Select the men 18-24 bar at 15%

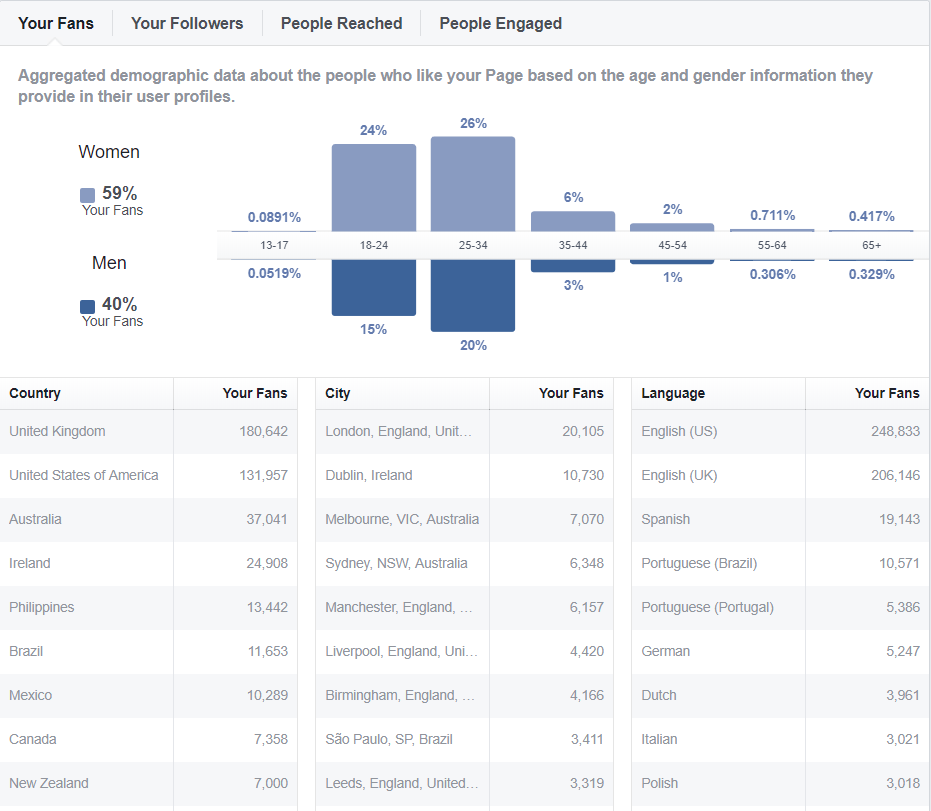coord(374,288)
